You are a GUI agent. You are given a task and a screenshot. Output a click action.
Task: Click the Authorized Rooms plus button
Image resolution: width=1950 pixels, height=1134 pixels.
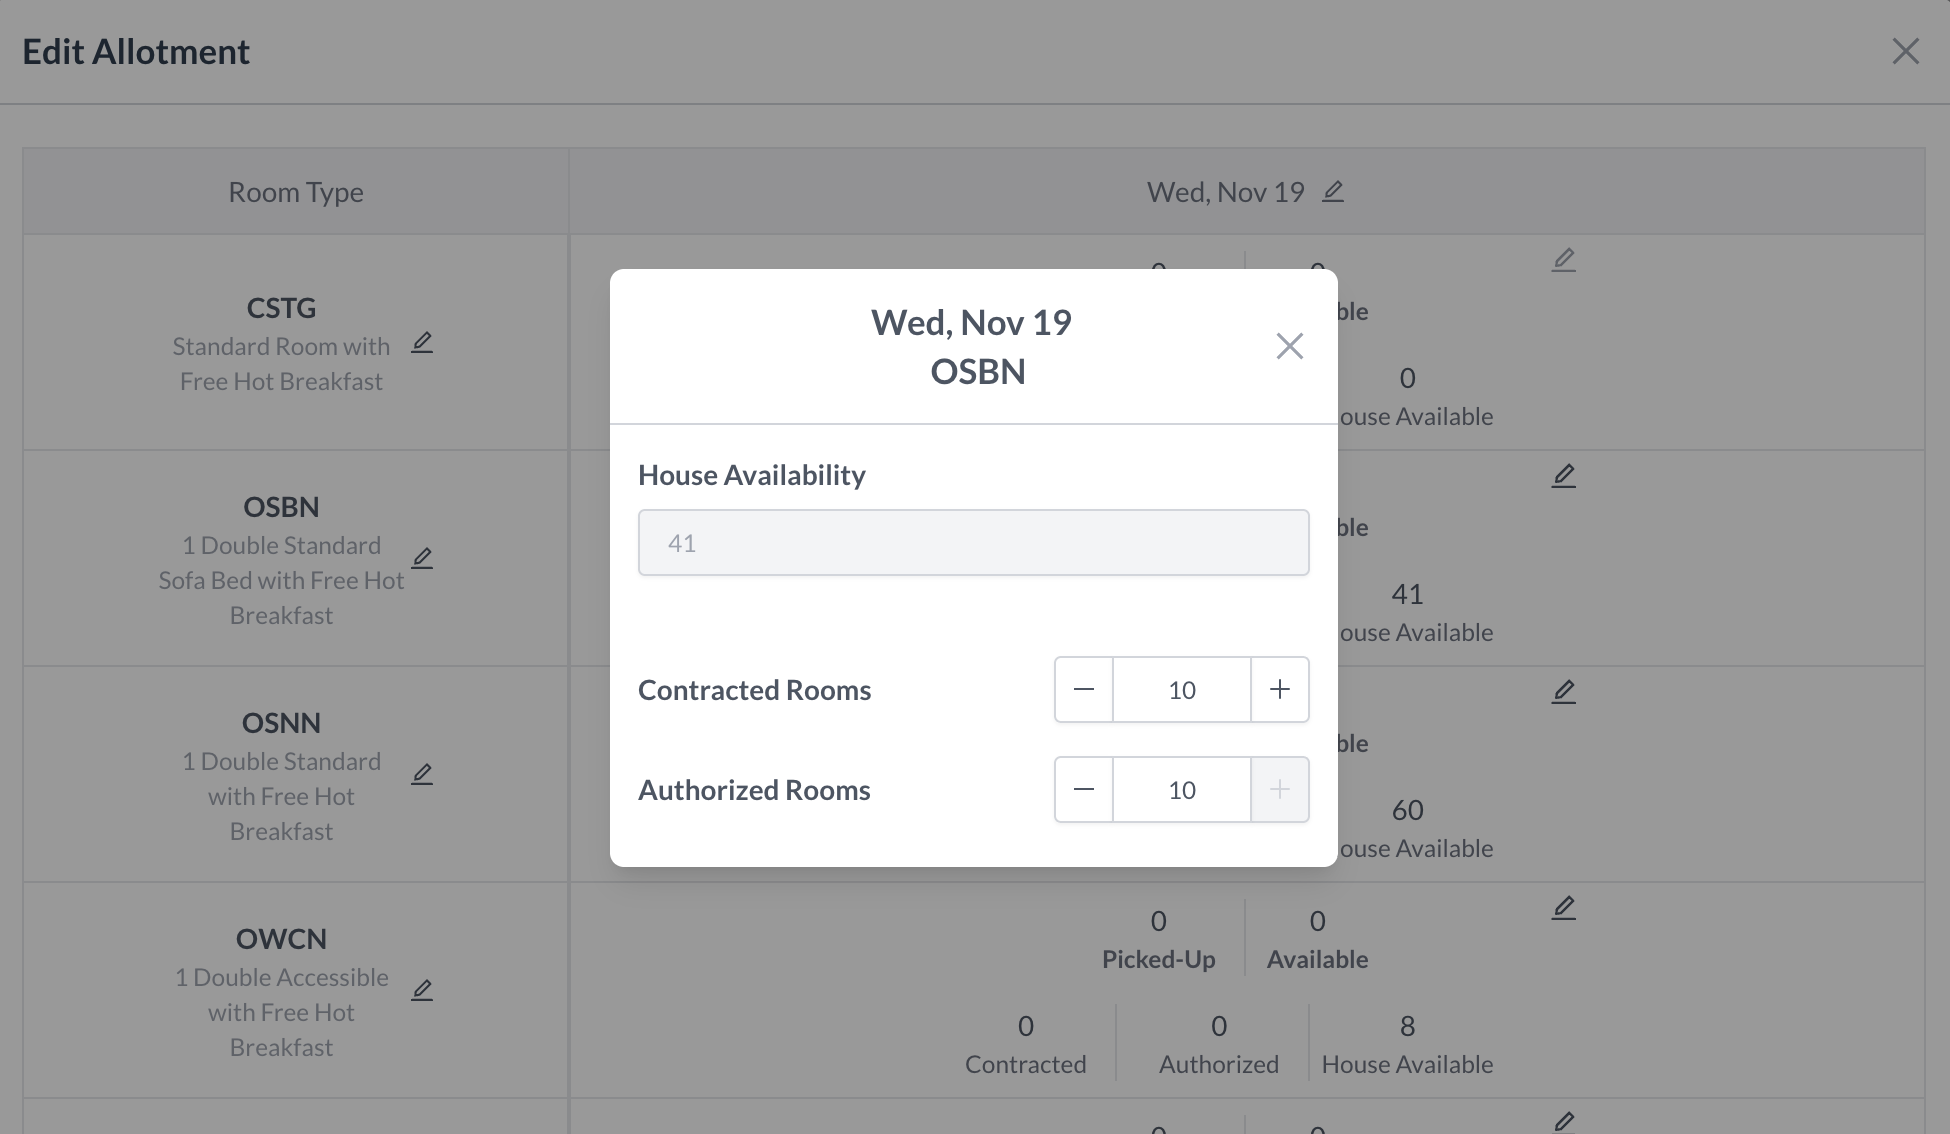tap(1279, 790)
